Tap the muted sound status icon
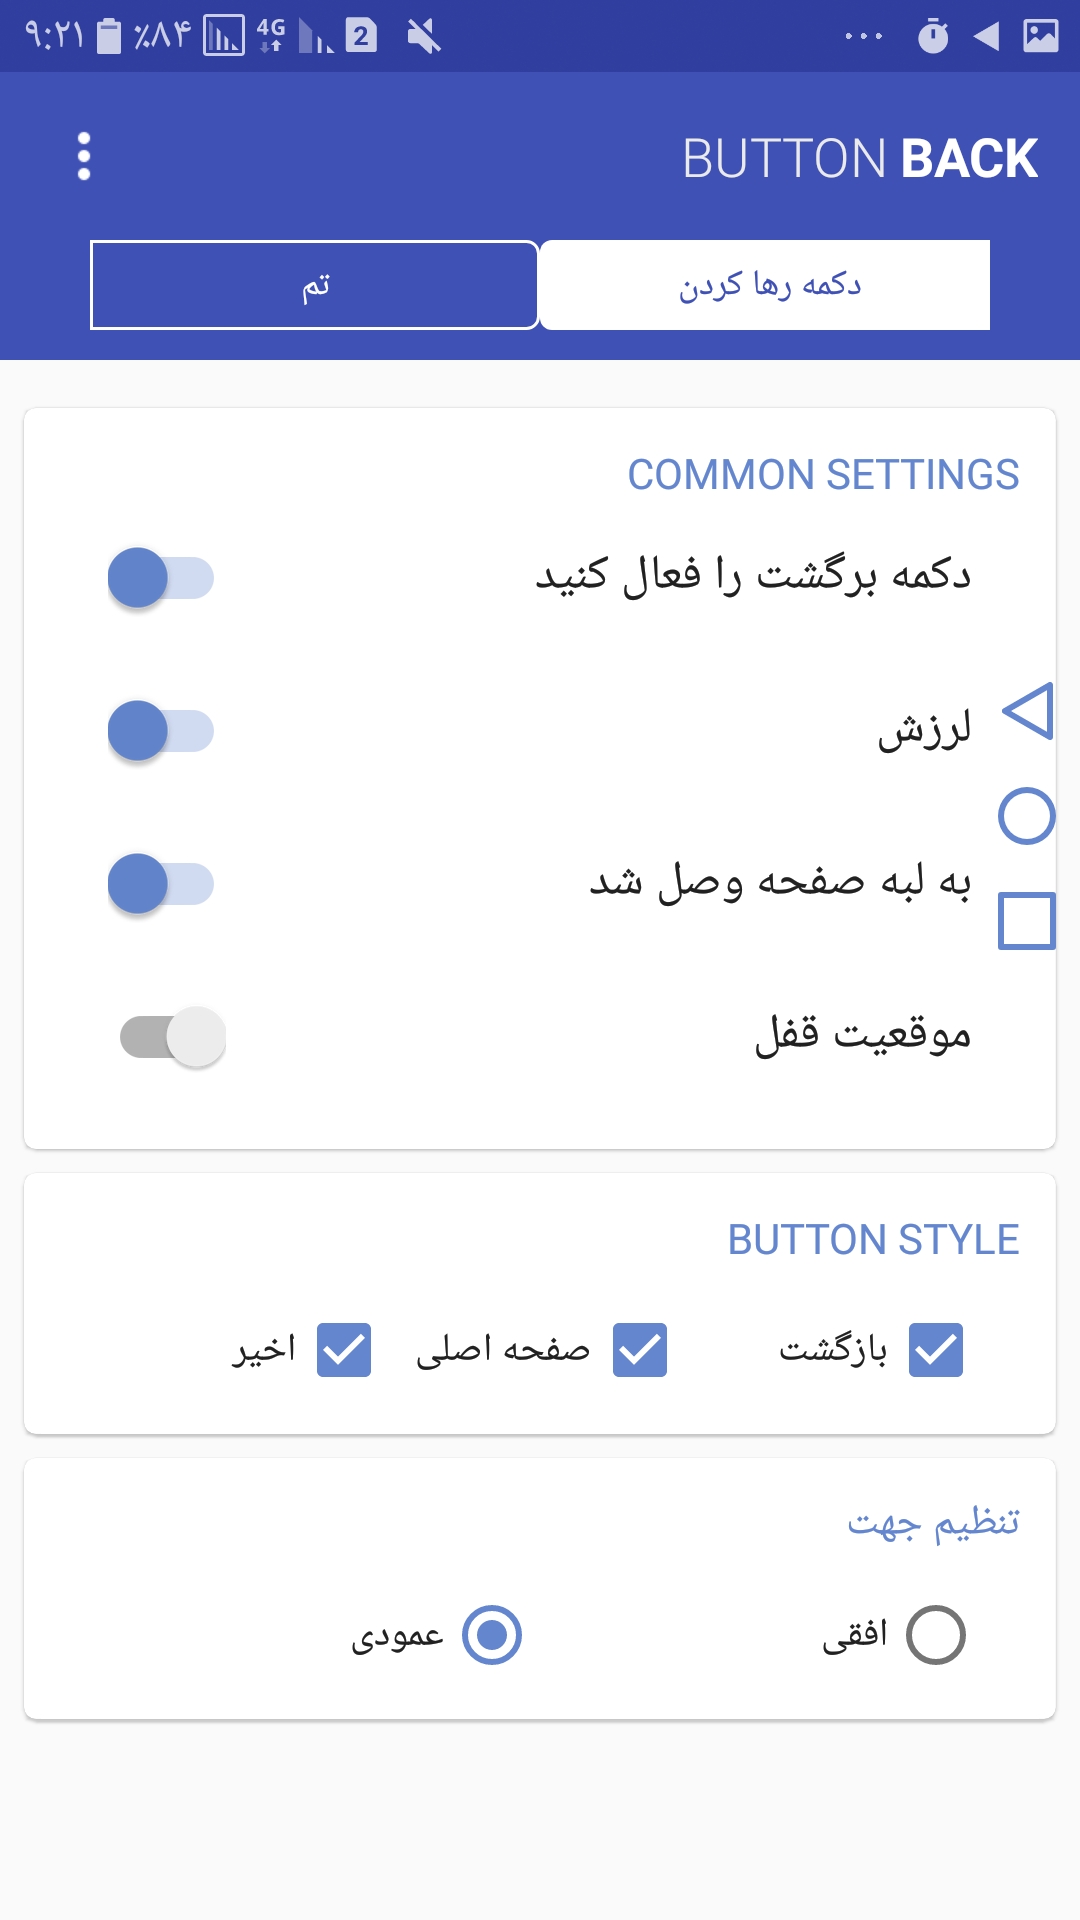 (424, 36)
